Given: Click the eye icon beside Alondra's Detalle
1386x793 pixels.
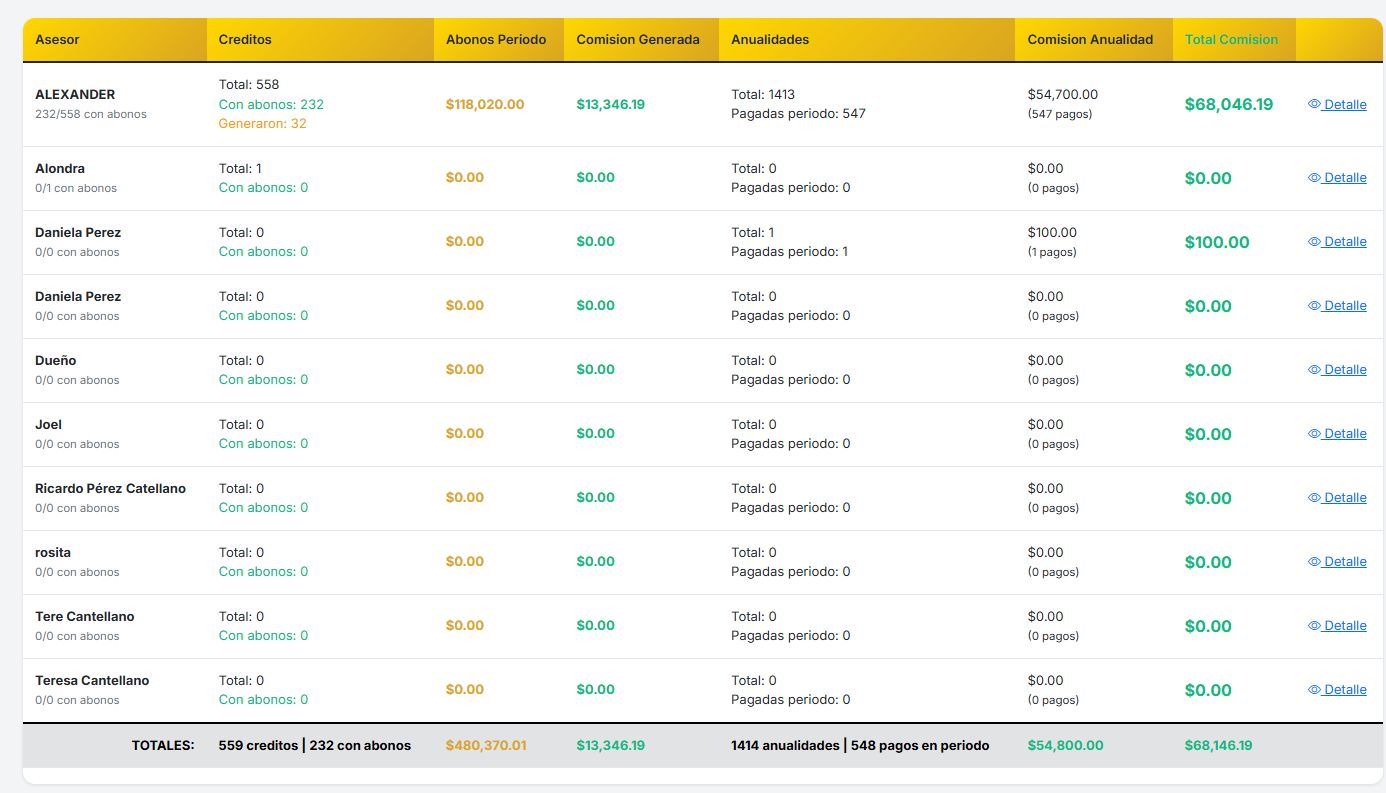Looking at the screenshot, I should [x=1314, y=177].
